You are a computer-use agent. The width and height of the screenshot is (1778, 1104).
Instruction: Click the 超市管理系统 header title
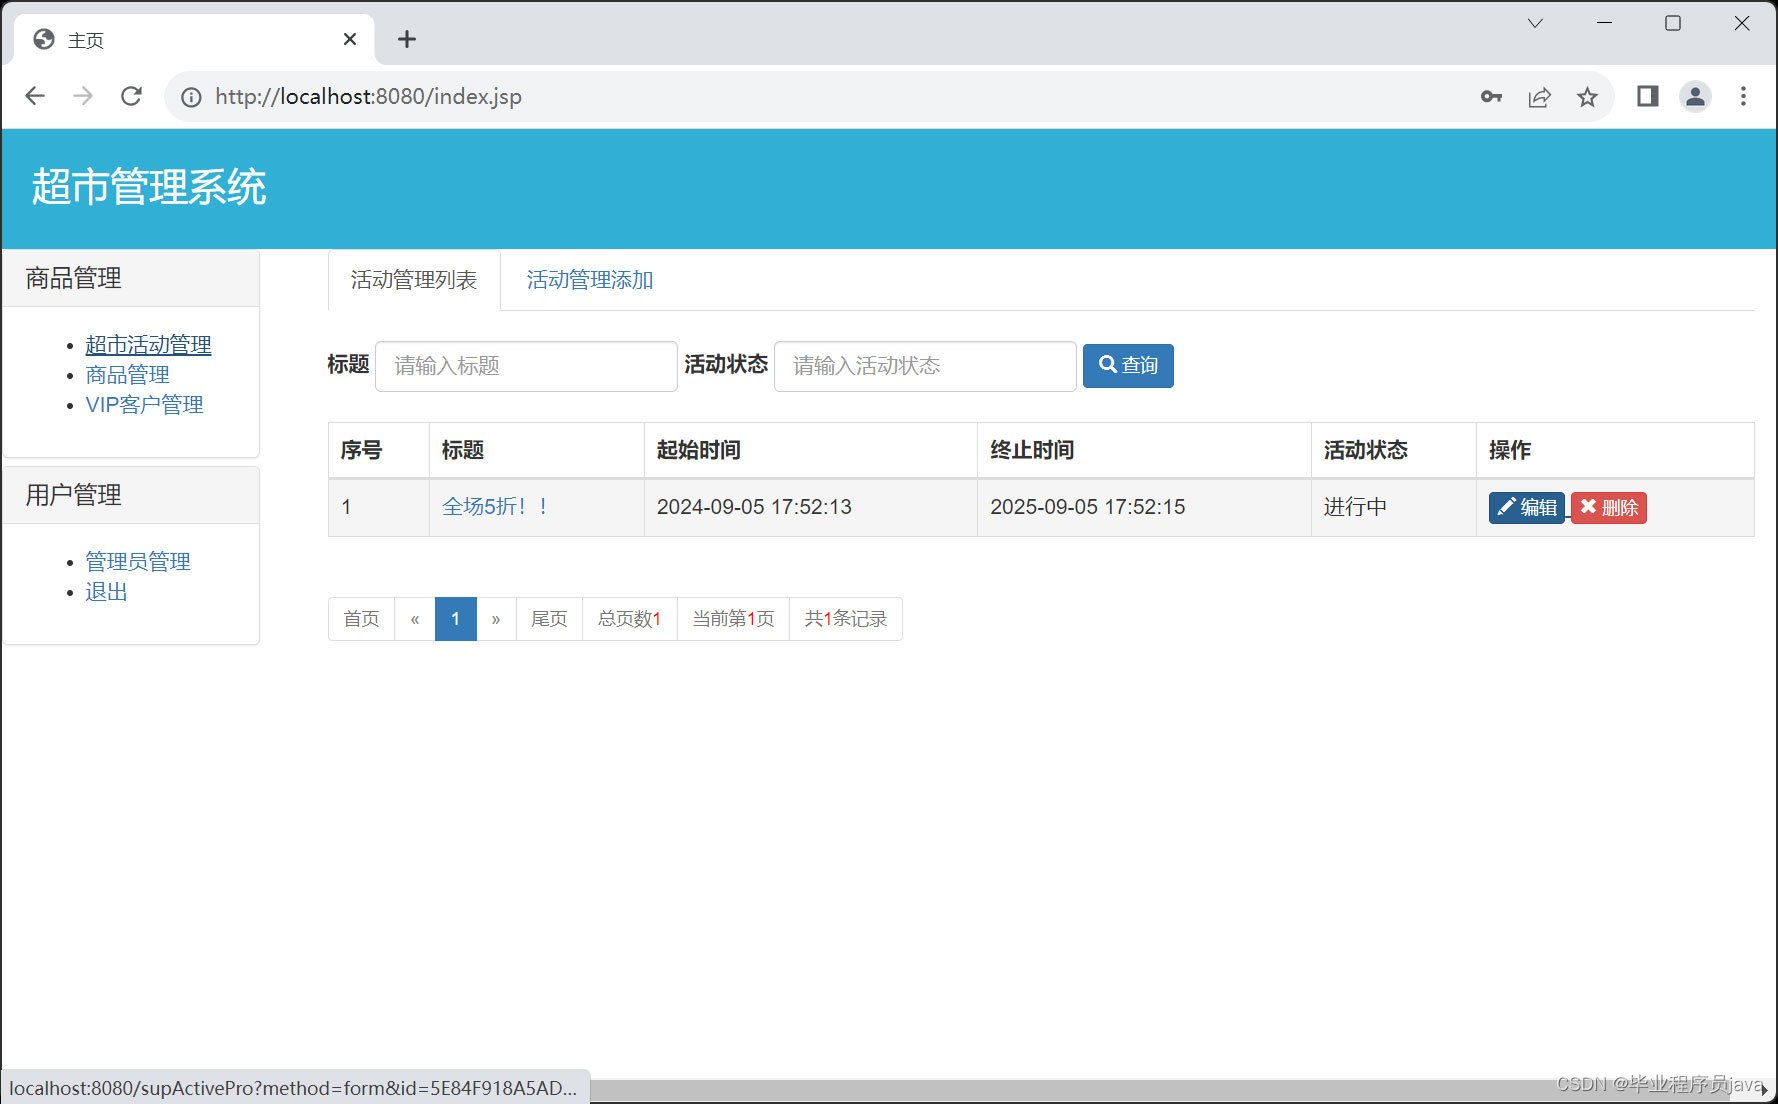(x=149, y=187)
